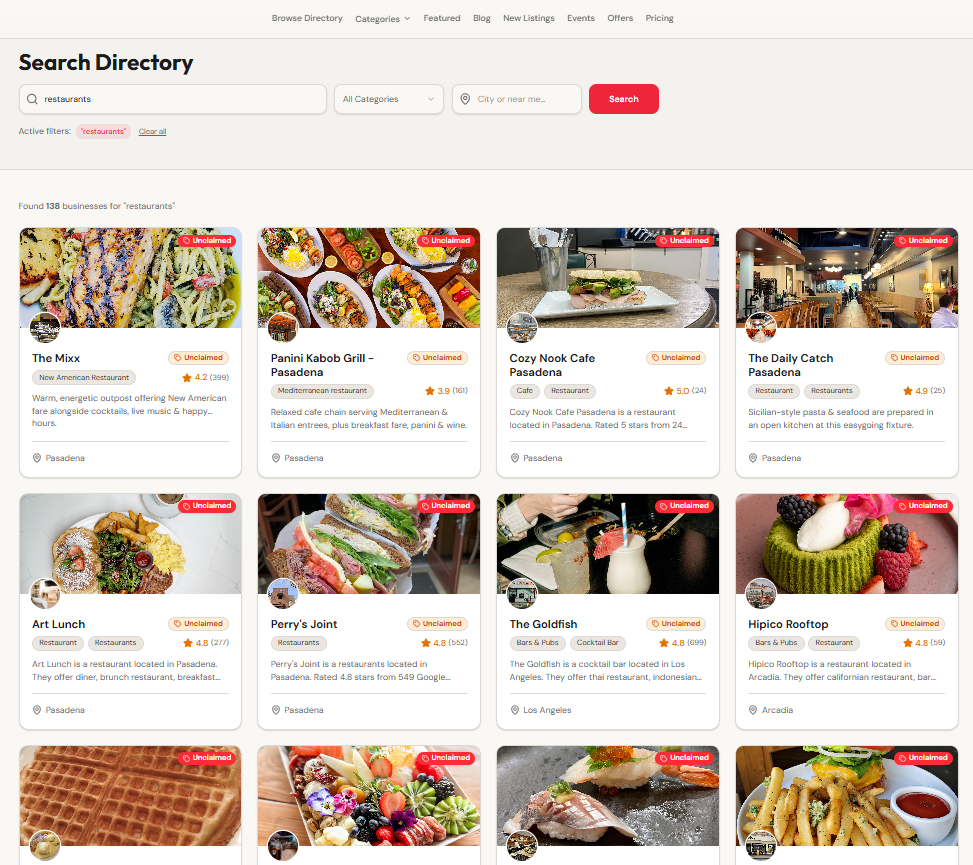Open New Listings page

[x=529, y=18]
